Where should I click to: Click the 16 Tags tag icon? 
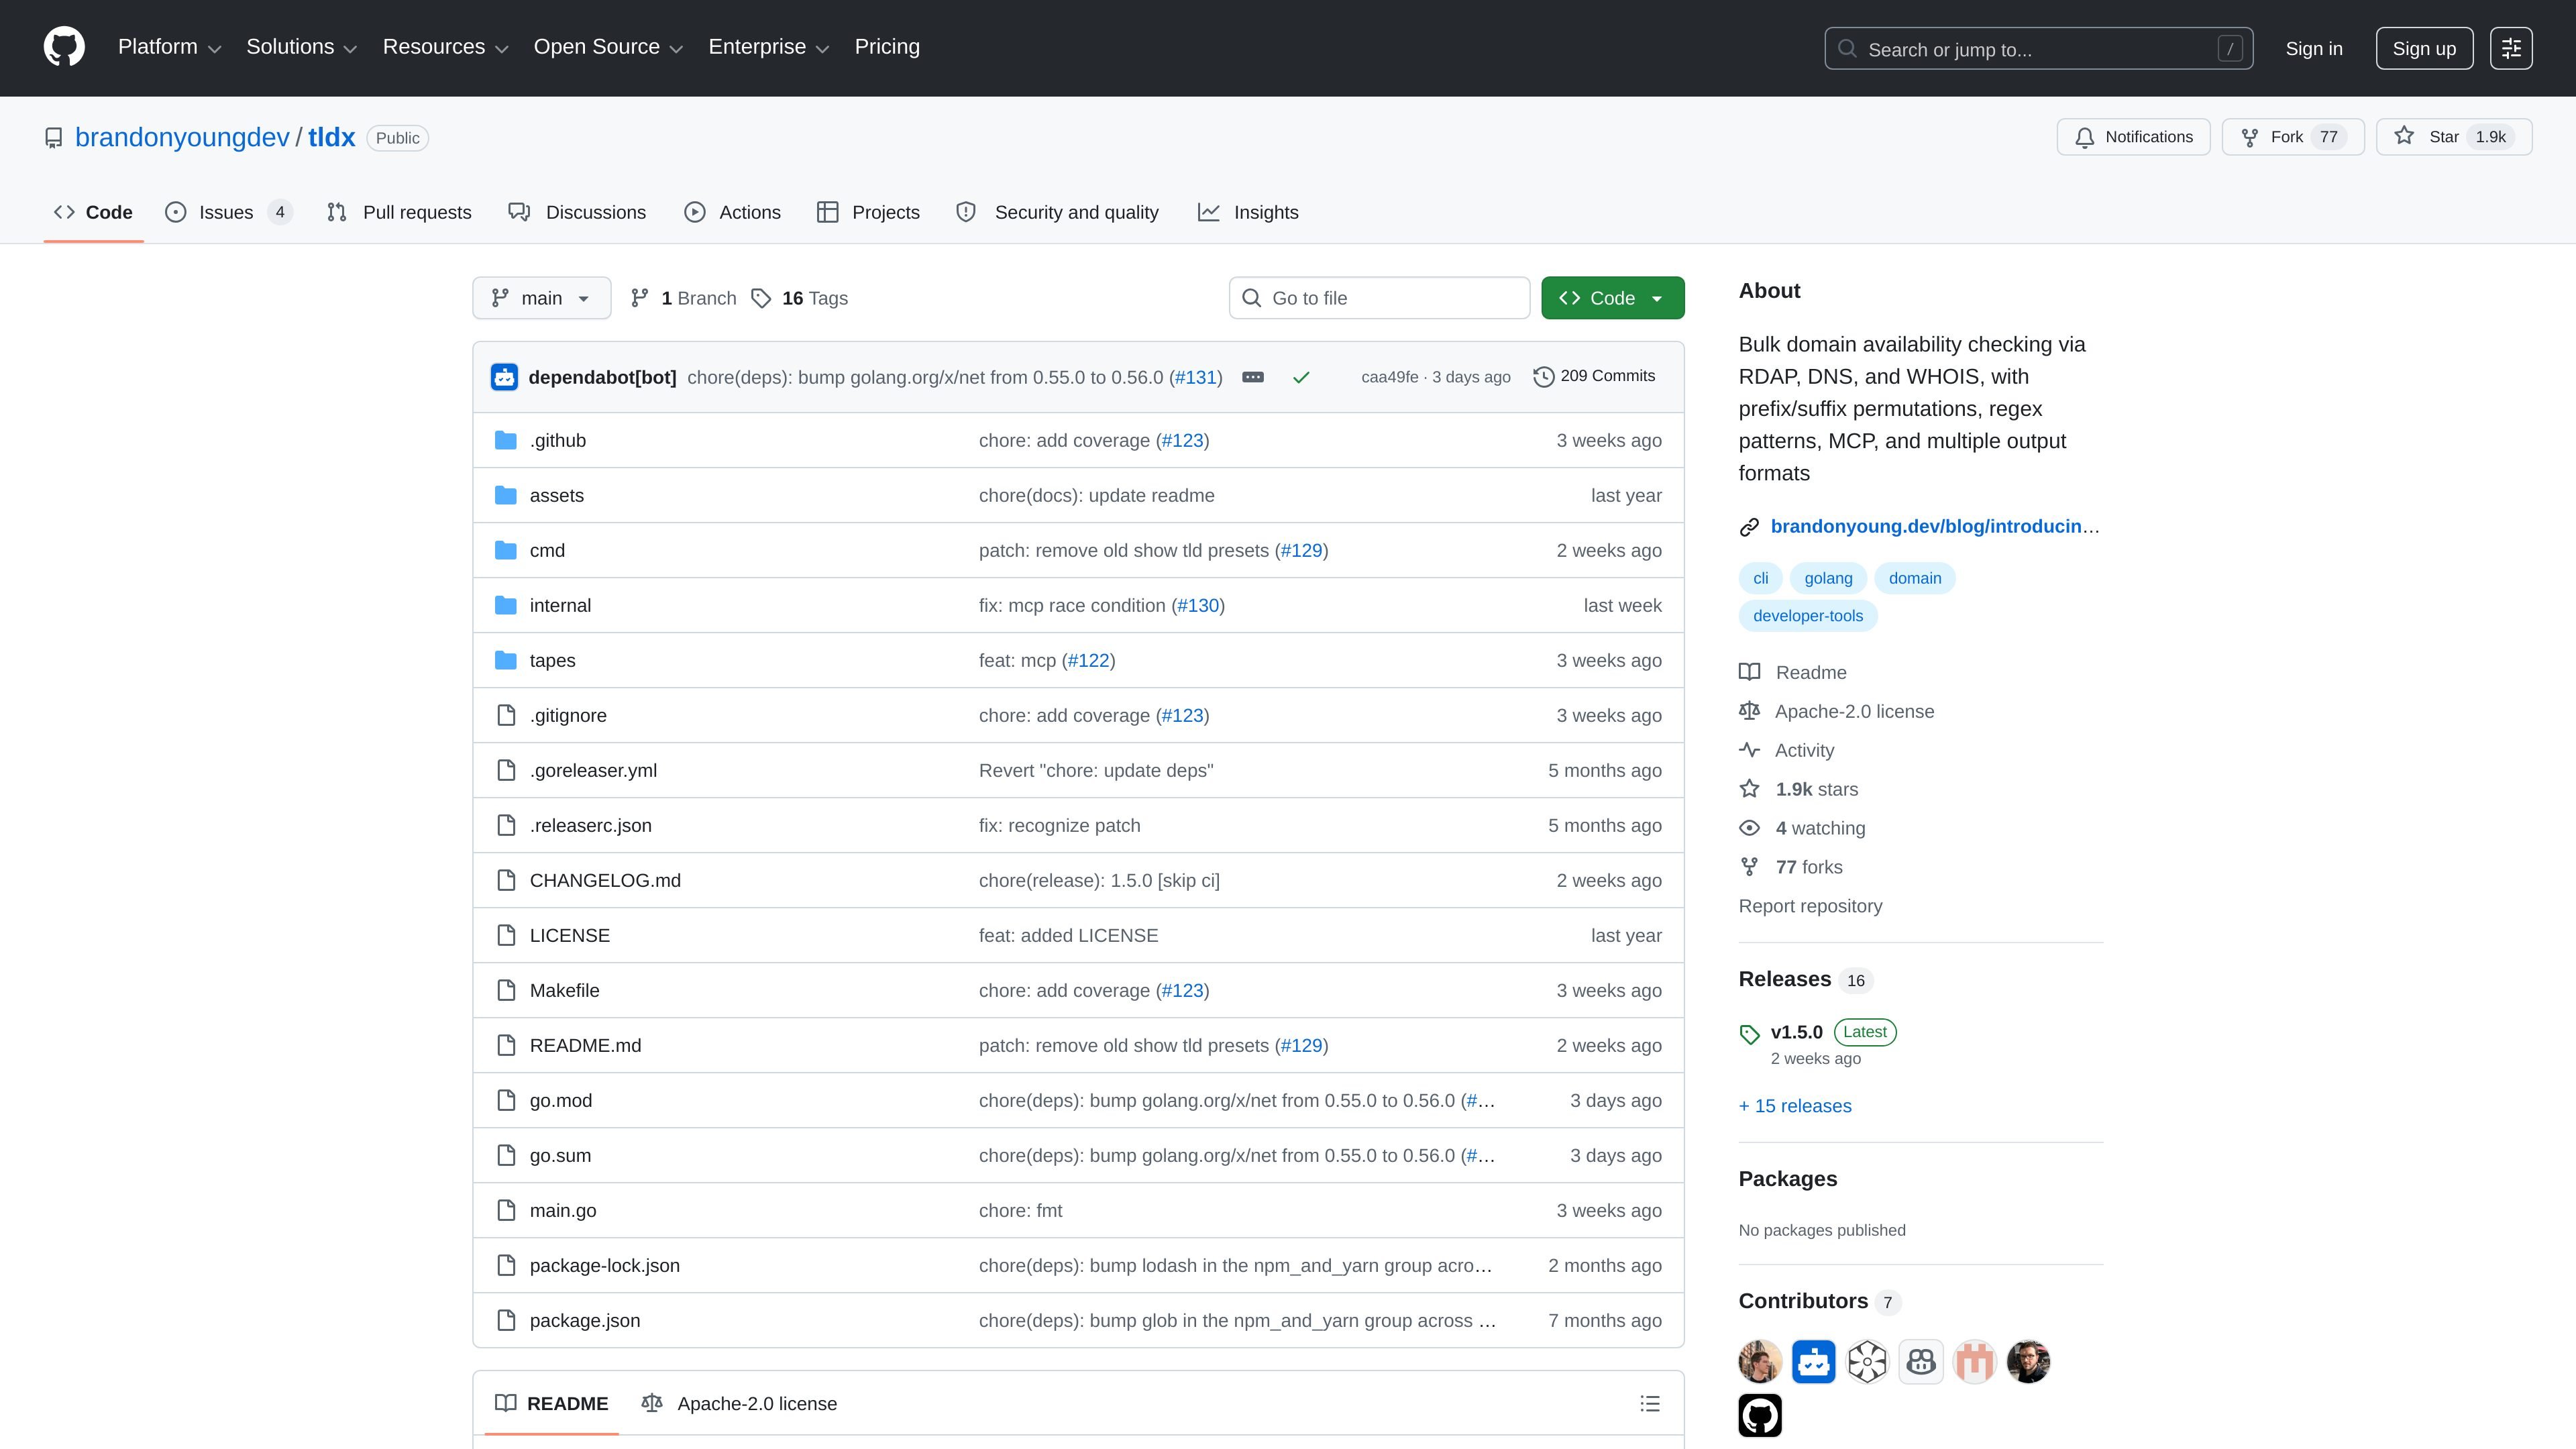[761, 298]
